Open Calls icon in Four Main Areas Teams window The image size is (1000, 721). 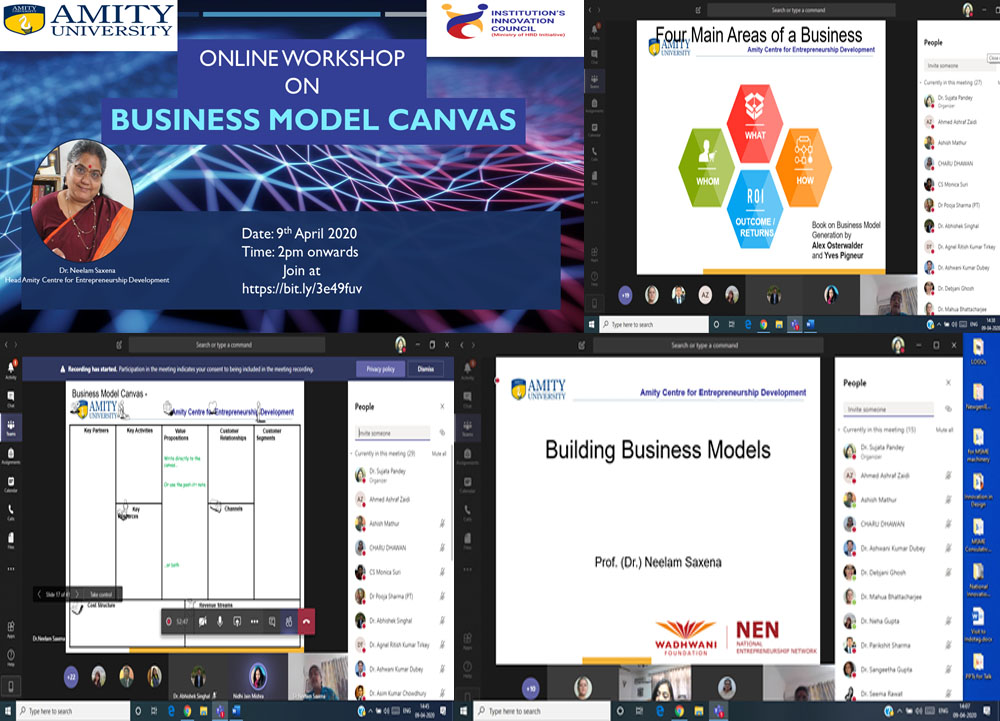(x=594, y=152)
